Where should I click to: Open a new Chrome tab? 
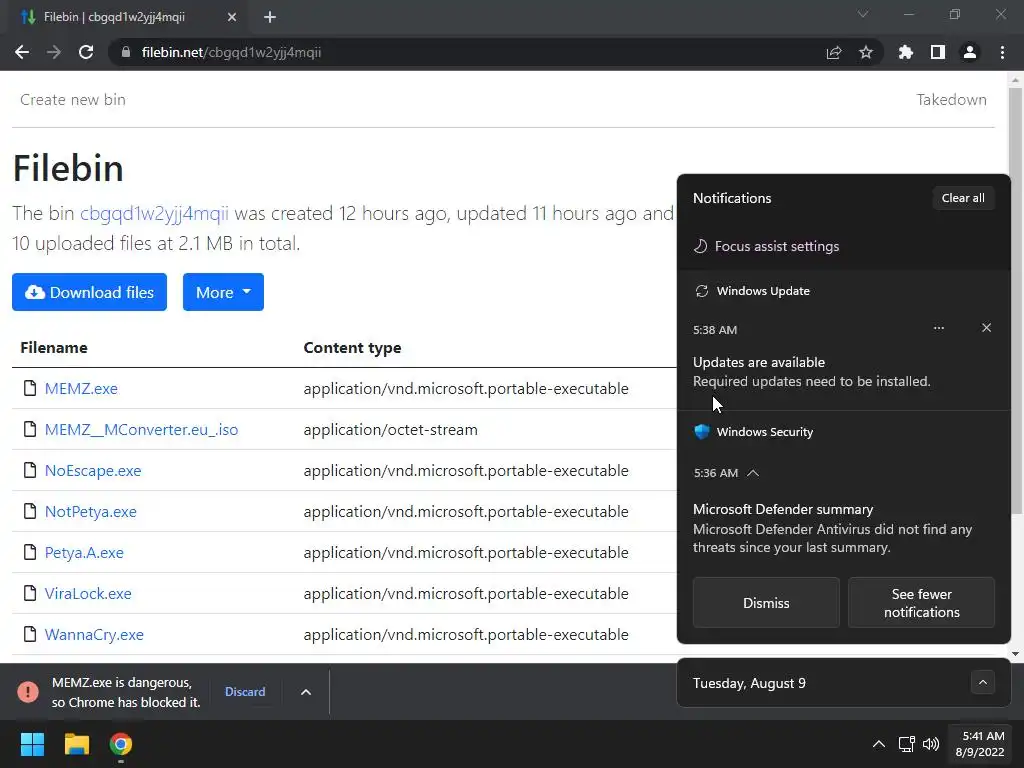coord(270,16)
